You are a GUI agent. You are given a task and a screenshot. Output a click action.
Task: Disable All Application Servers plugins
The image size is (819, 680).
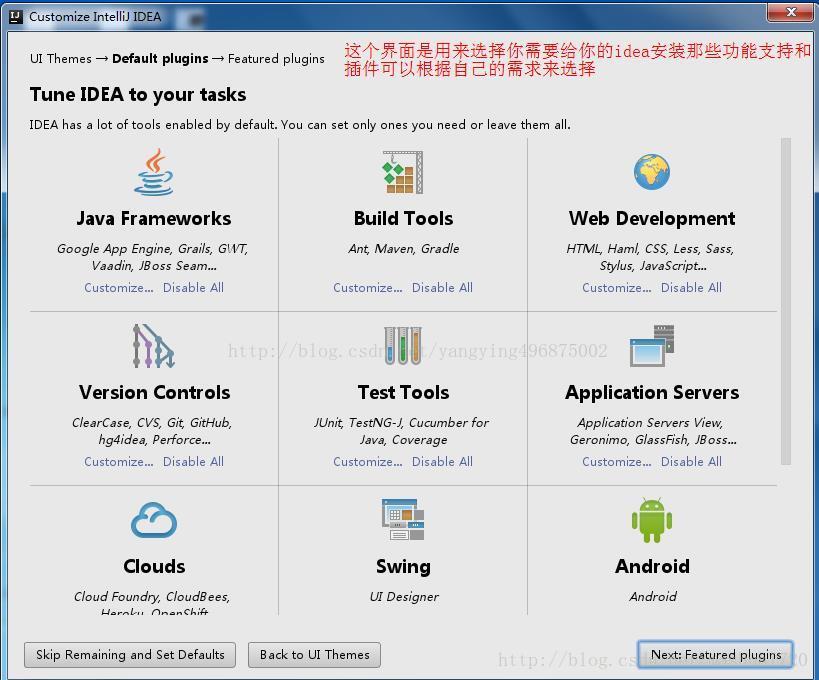click(691, 461)
